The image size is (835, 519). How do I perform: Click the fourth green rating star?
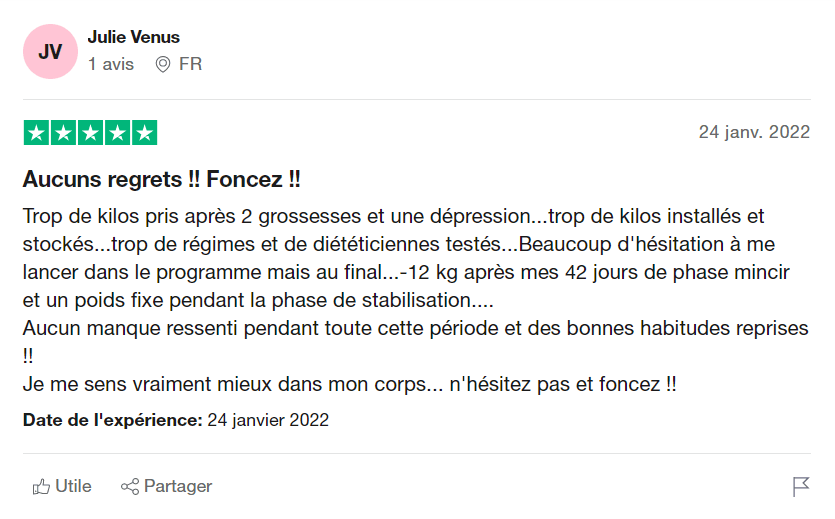tap(117, 133)
